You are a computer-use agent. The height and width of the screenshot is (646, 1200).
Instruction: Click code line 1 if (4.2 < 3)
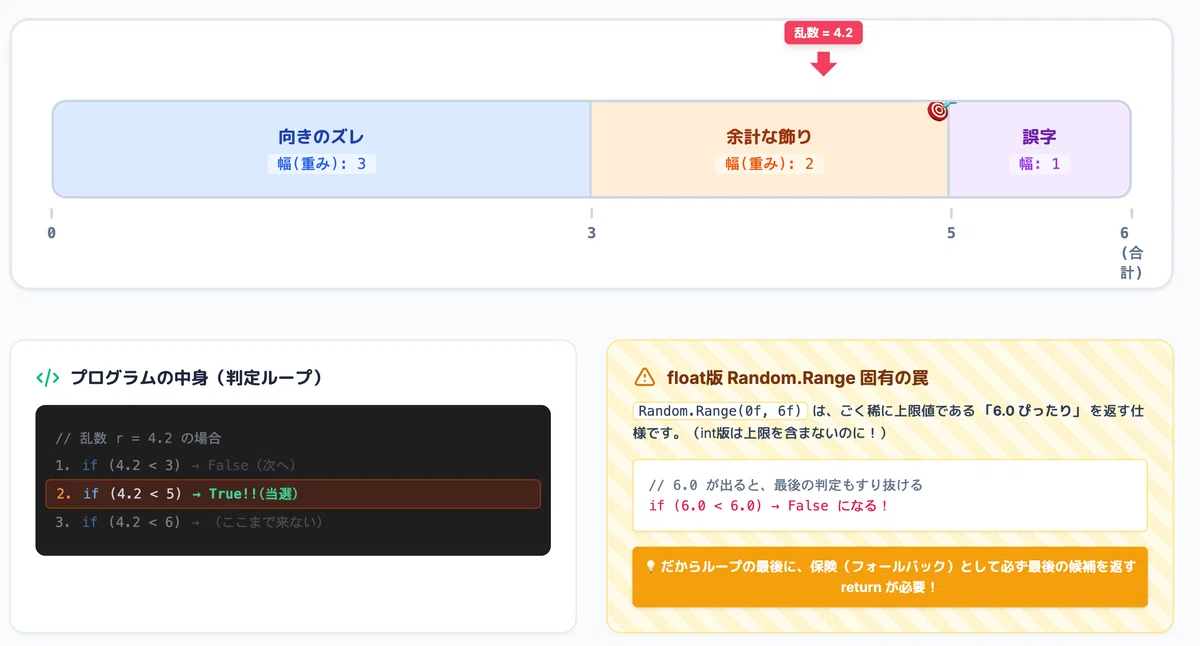pos(176,466)
